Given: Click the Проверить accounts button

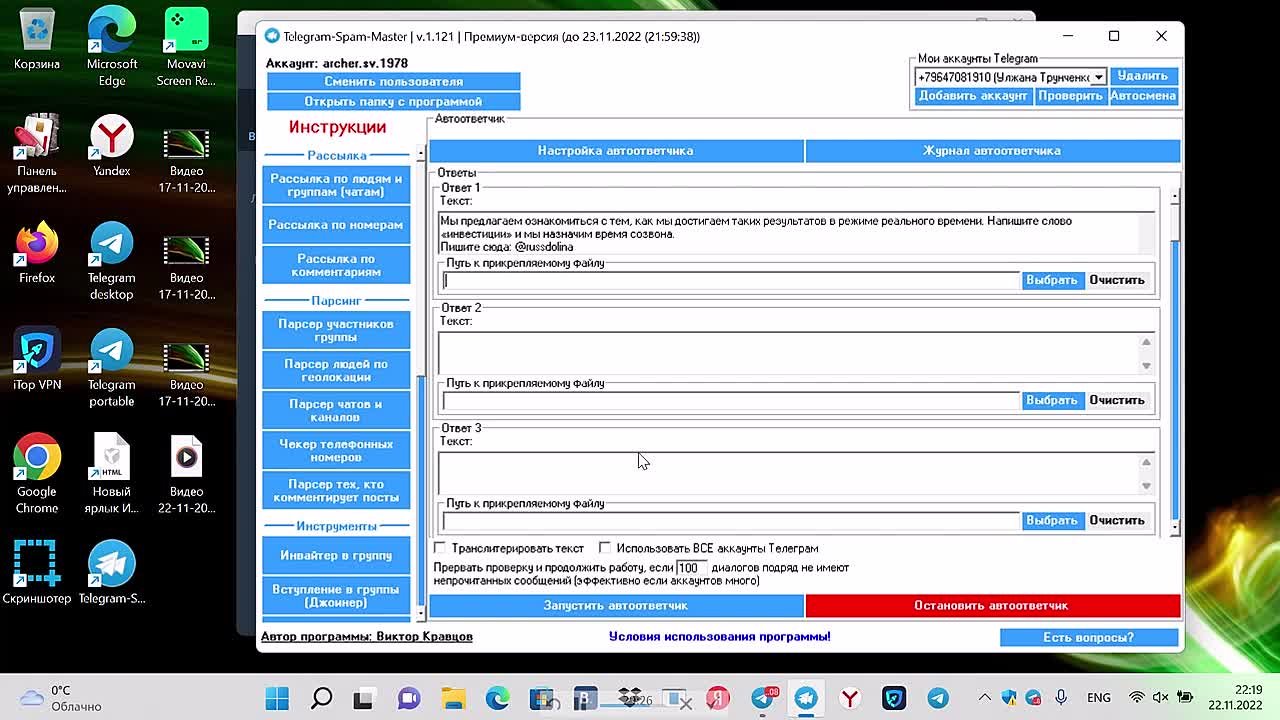Looking at the screenshot, I should tap(1070, 96).
